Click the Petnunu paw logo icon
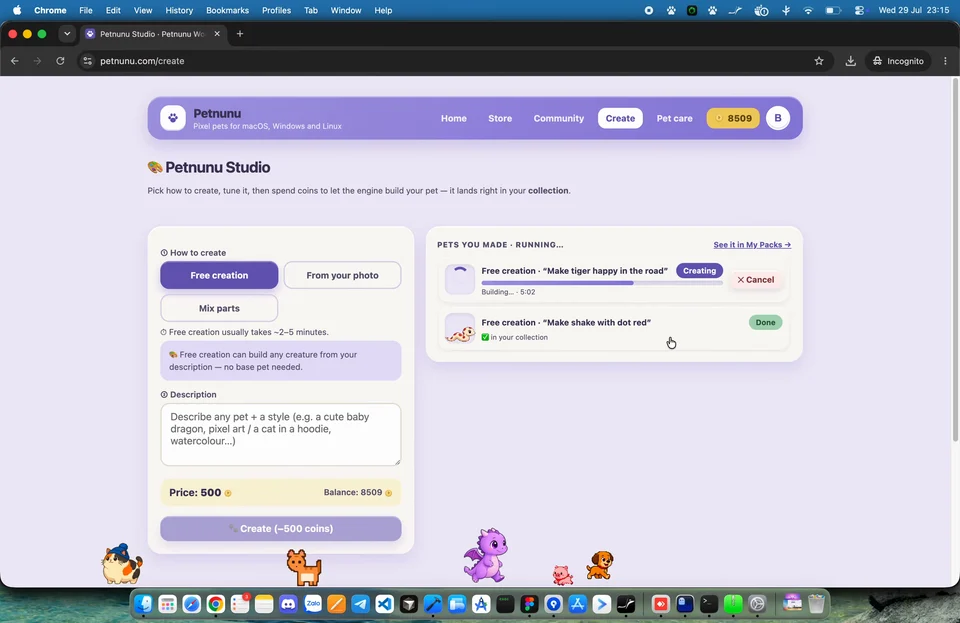 click(x=173, y=118)
